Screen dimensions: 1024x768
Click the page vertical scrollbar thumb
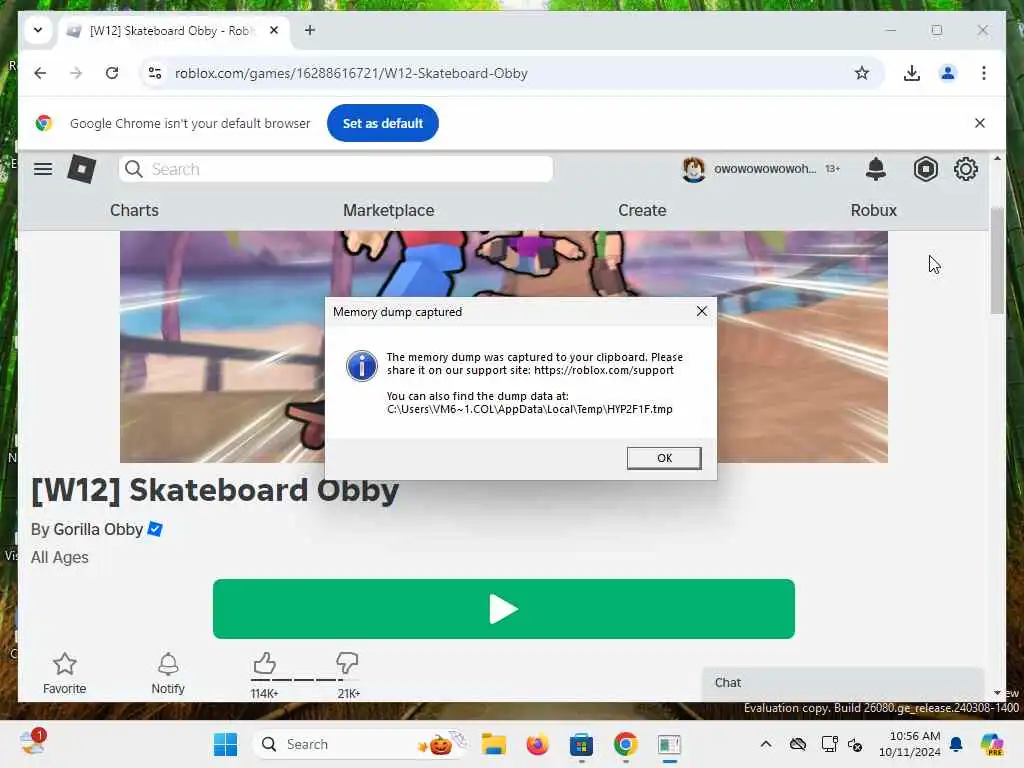coord(997,261)
